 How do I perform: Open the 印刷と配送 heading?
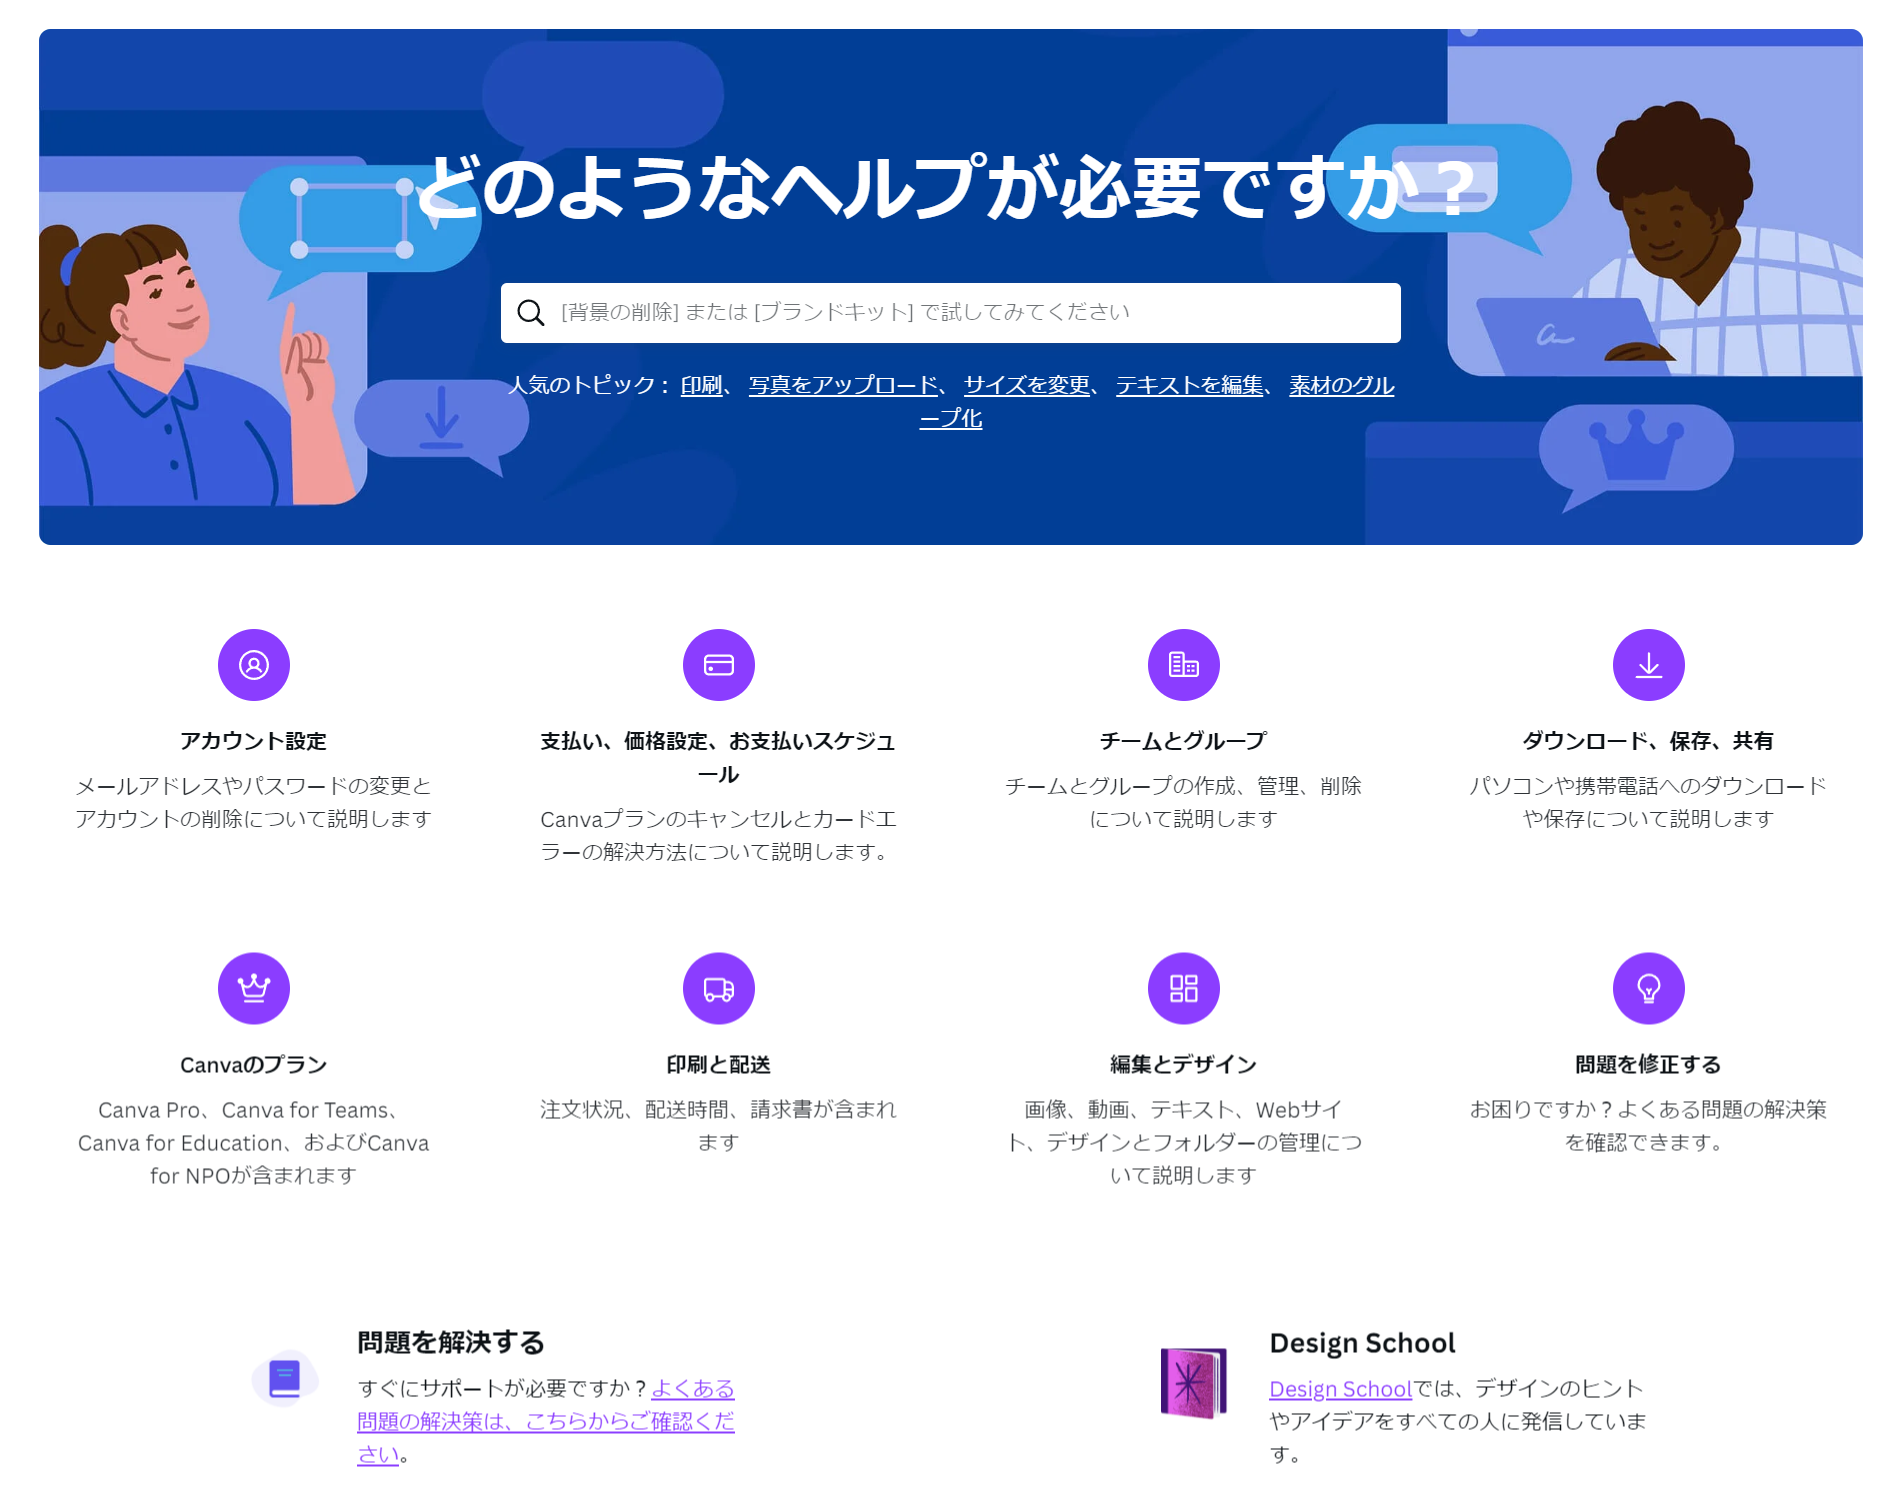tap(719, 1065)
